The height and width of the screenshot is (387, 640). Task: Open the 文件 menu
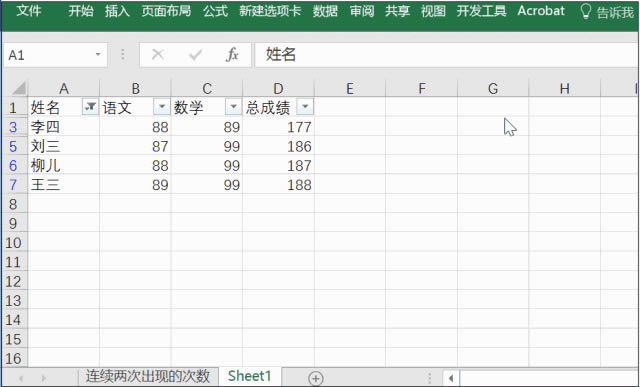pyautogui.click(x=29, y=11)
